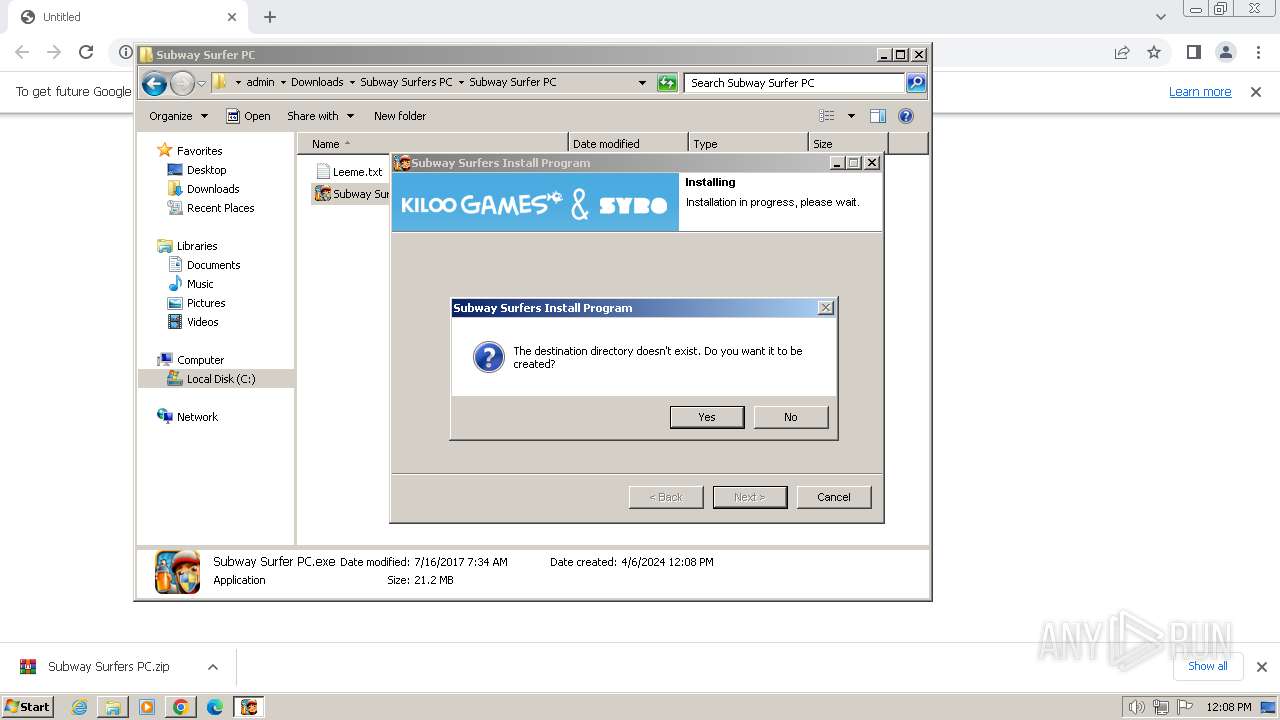Switch to Google Chrome in taskbar

point(181,707)
